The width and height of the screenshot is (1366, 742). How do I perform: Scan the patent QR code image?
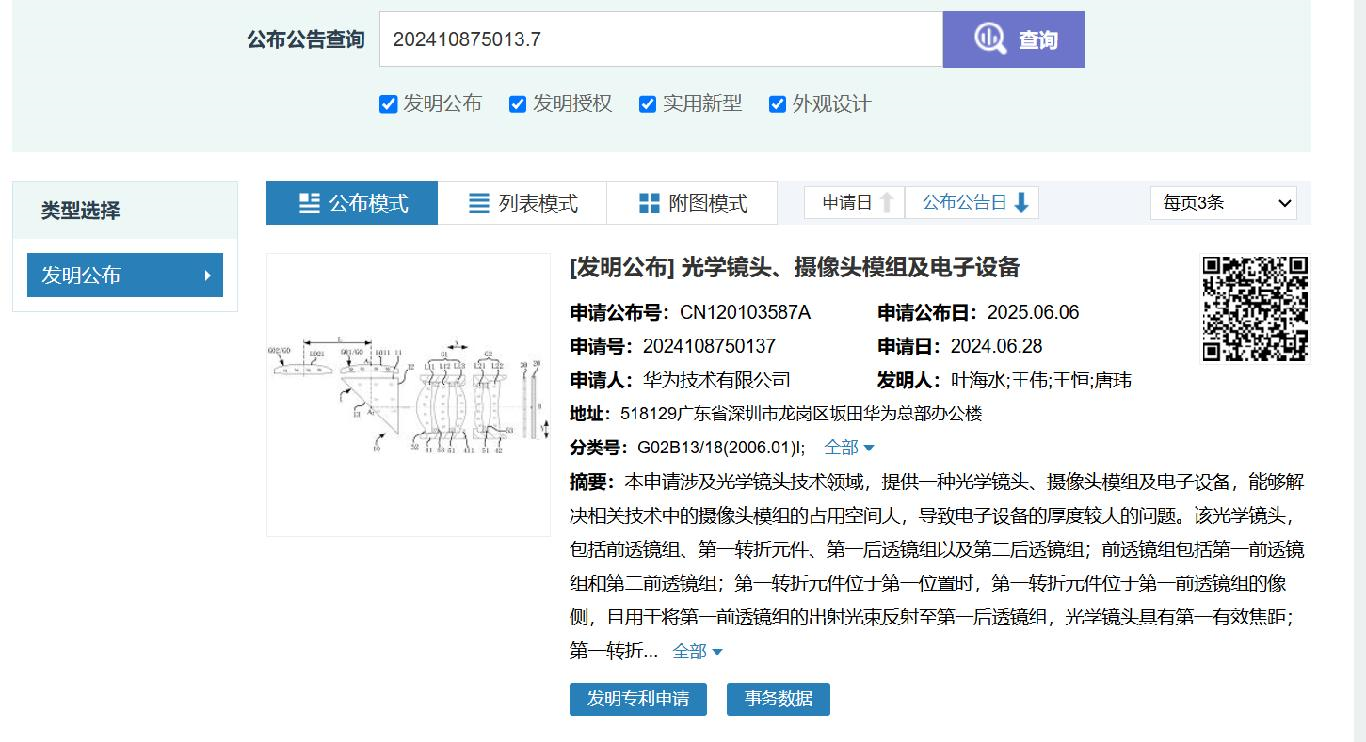click(1254, 309)
